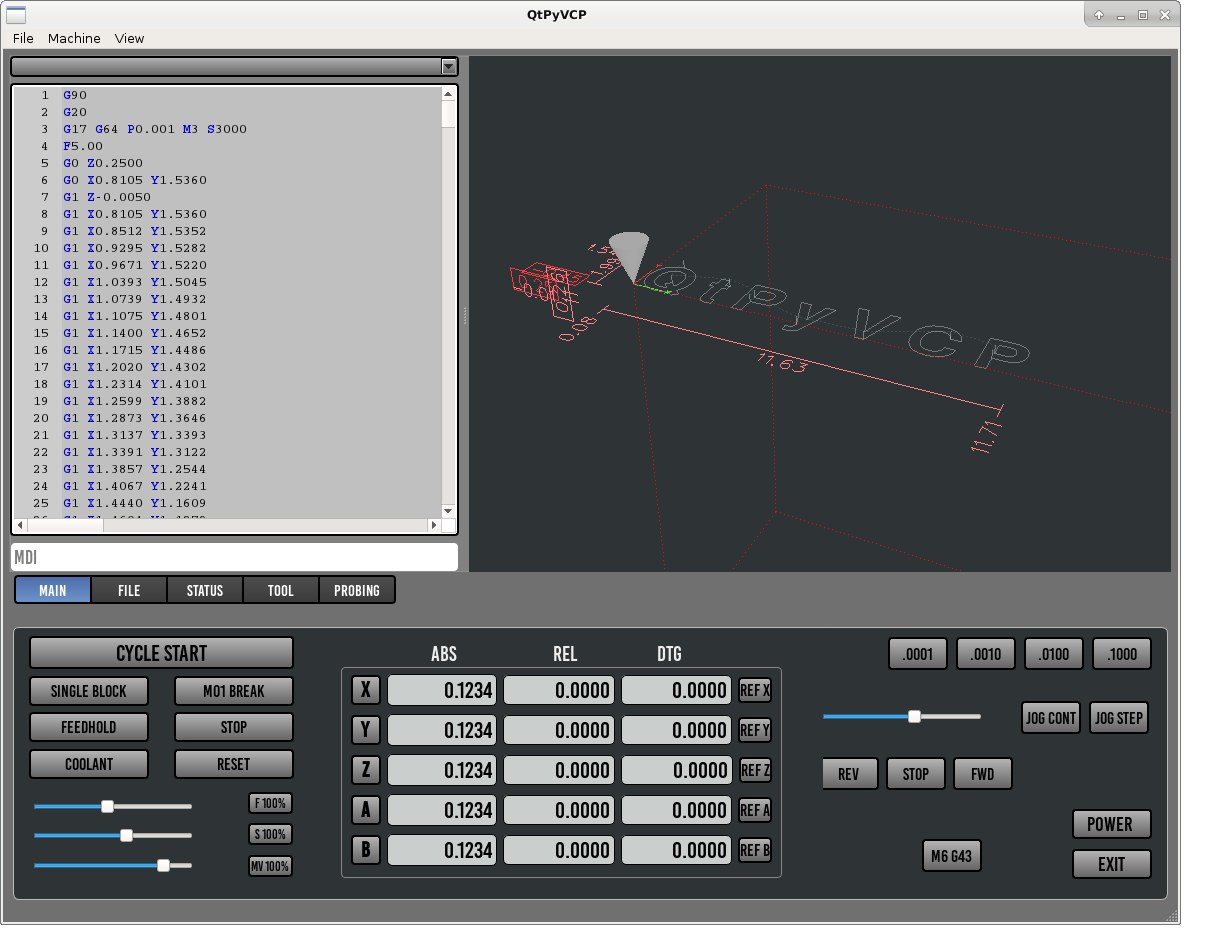
Task: Click the Z axis button
Action: pyautogui.click(x=366, y=770)
